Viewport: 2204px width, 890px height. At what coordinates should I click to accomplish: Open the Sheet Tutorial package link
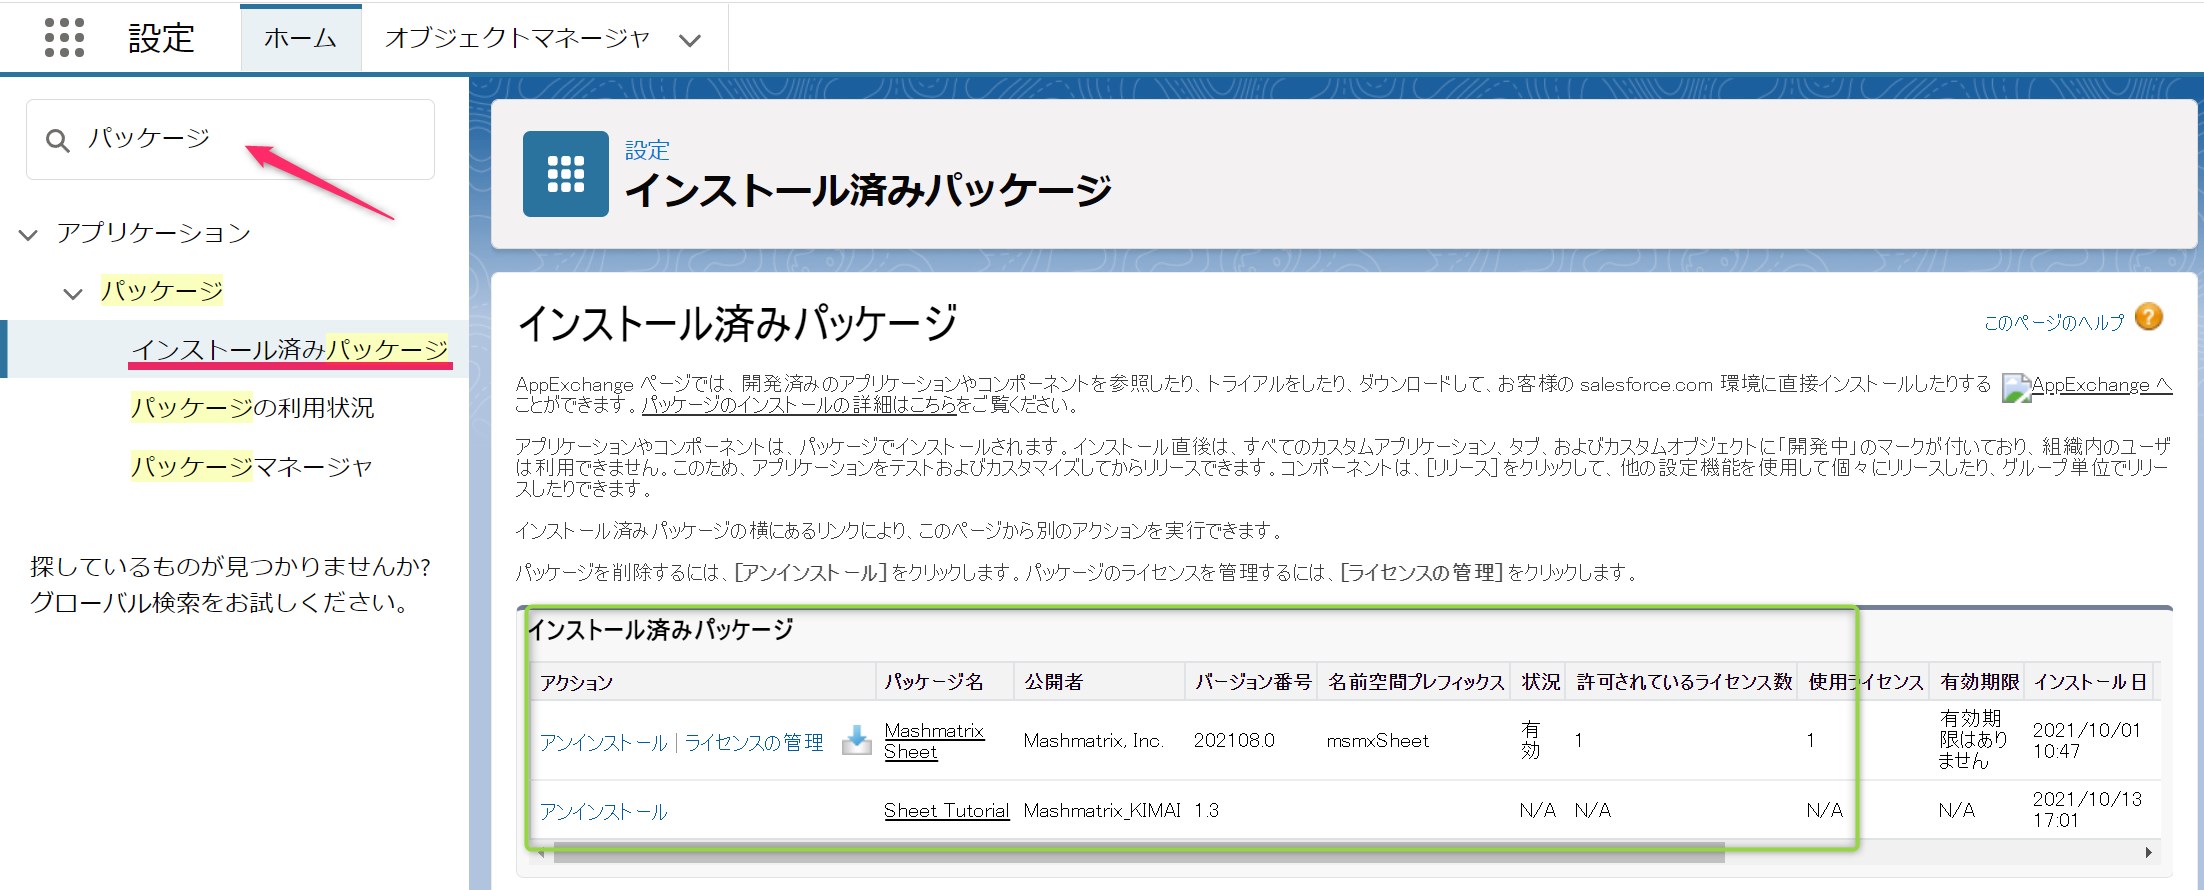946,810
